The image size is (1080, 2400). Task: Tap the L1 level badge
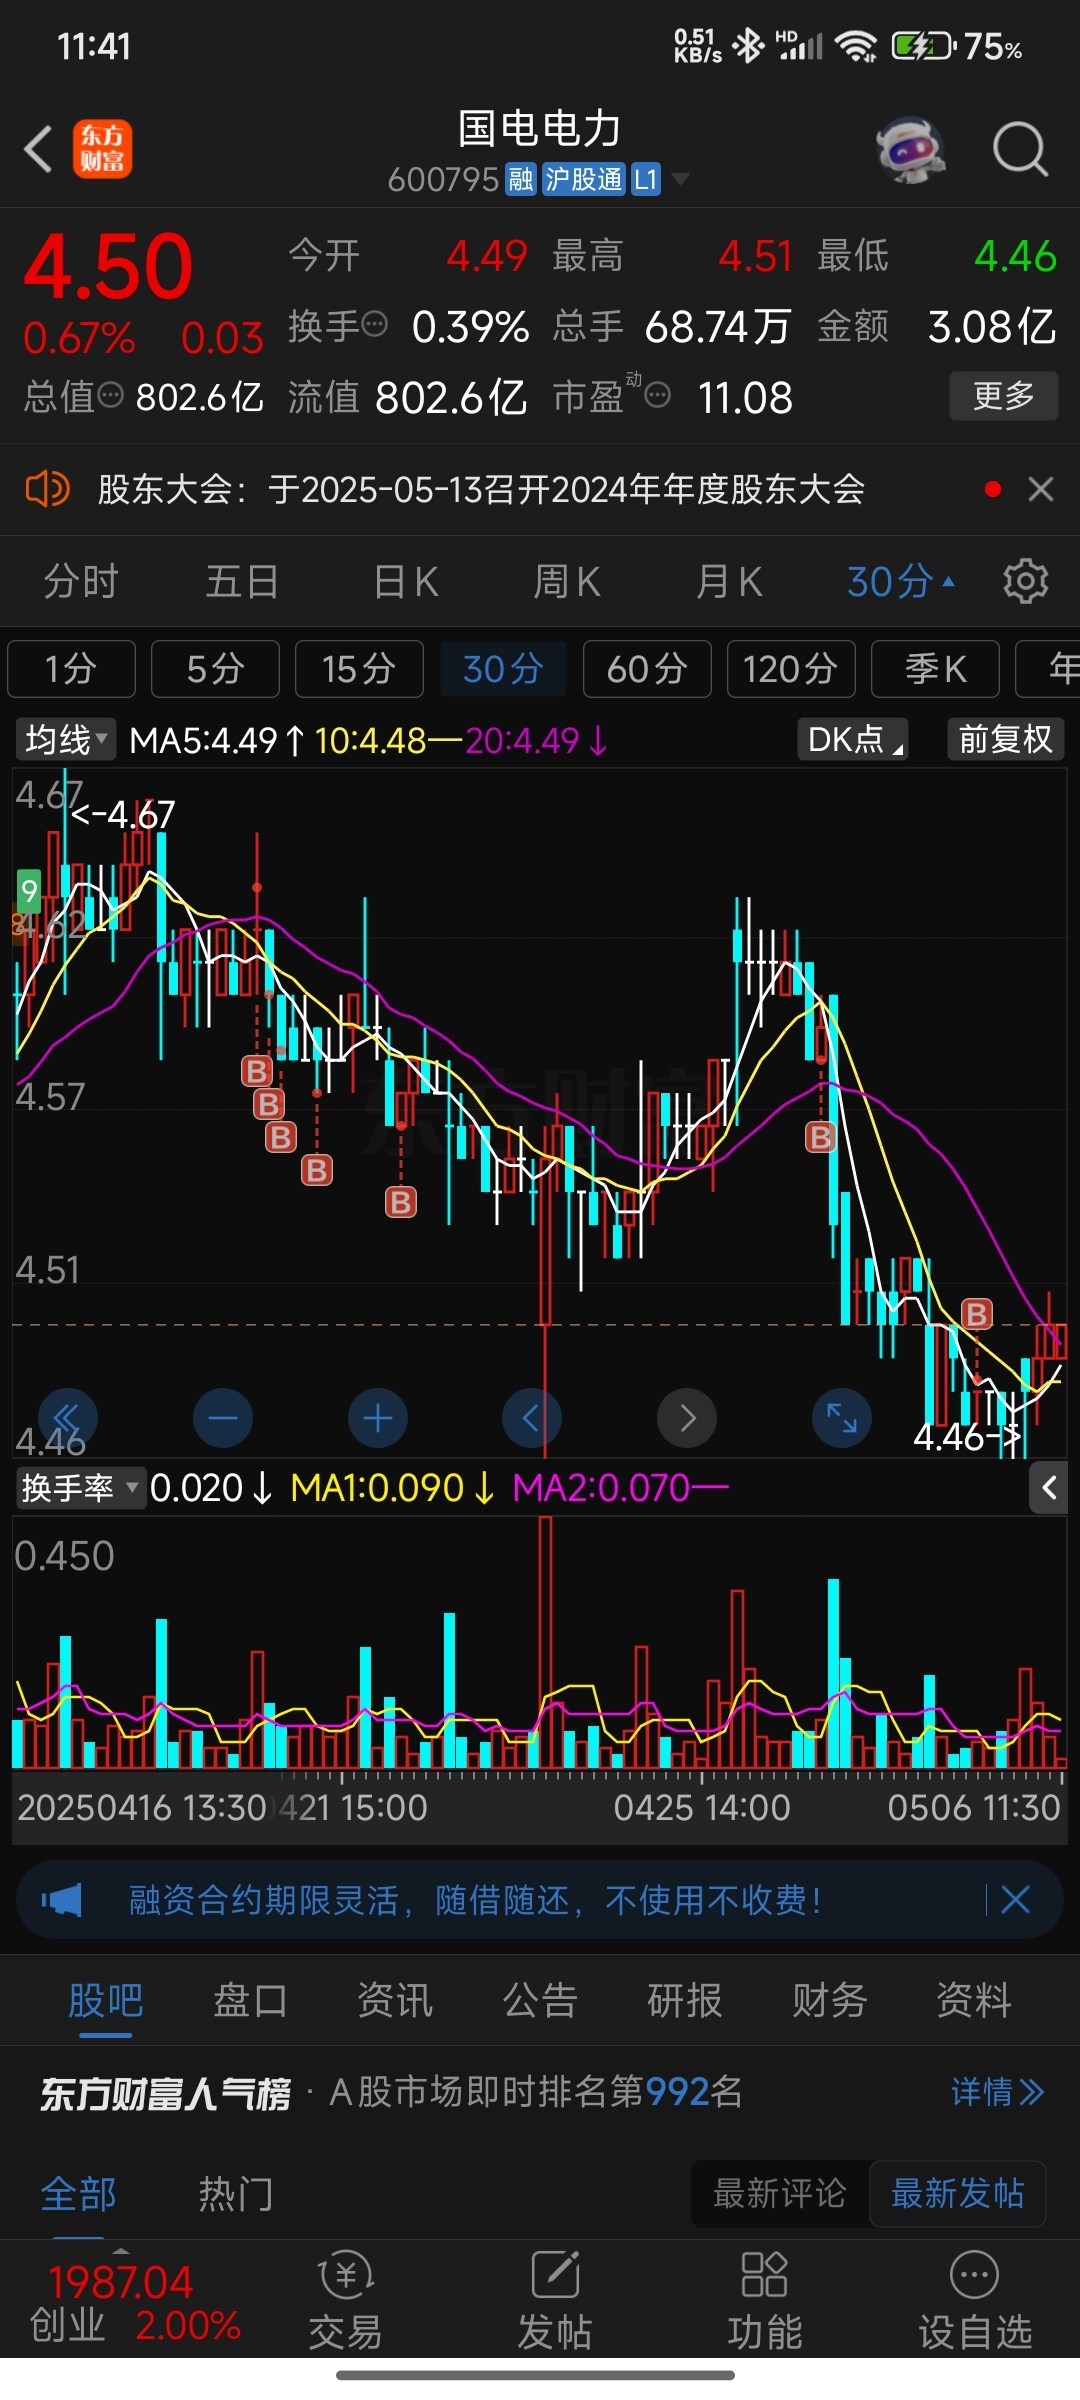(646, 179)
